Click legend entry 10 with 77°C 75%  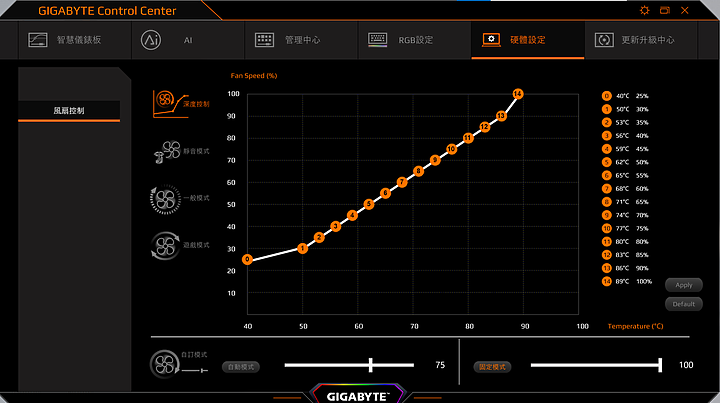(625, 229)
